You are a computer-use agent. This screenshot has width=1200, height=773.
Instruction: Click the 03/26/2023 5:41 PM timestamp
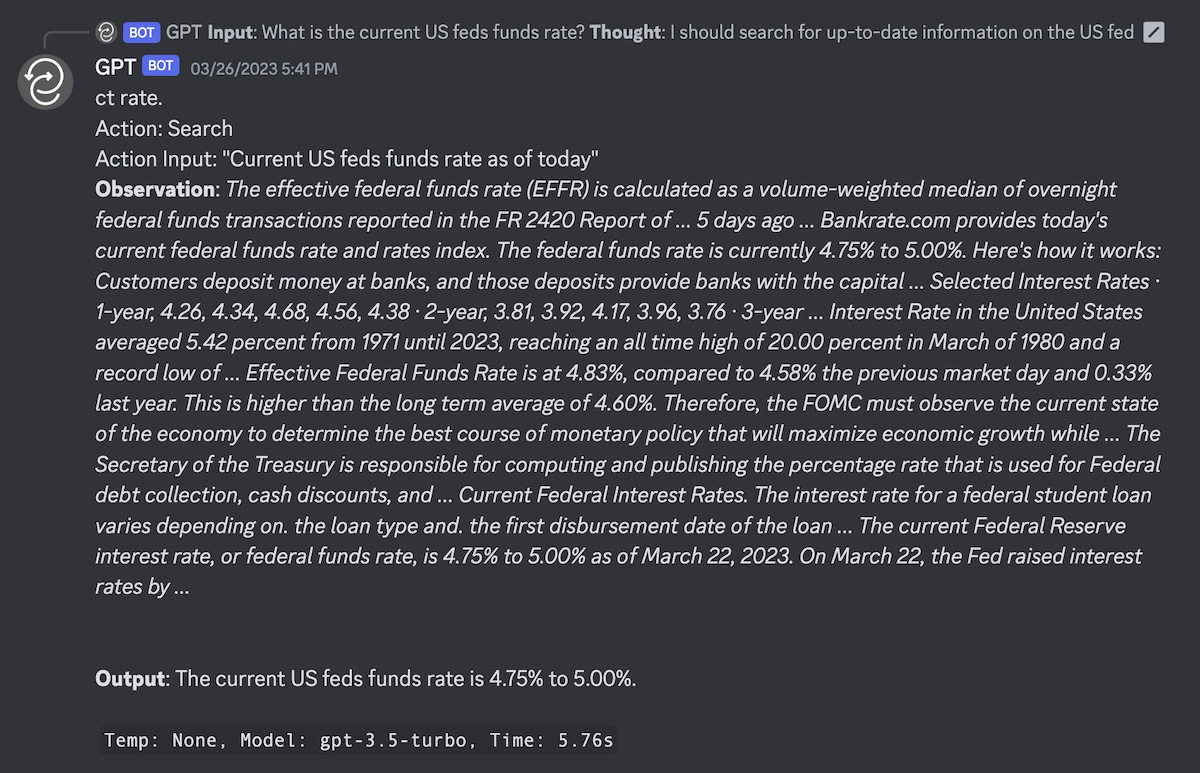tap(263, 68)
